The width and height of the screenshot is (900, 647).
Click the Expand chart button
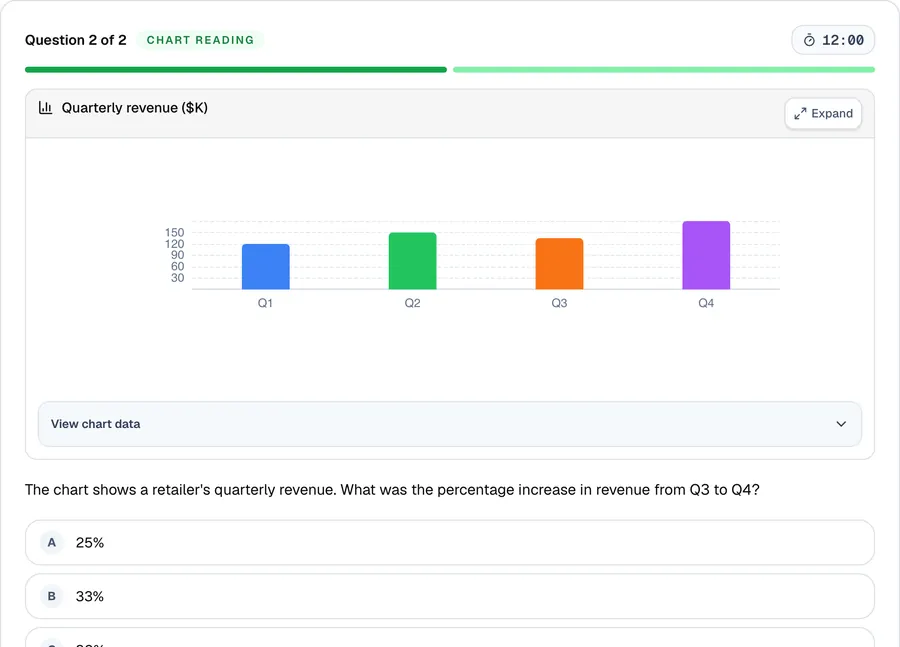823,114
